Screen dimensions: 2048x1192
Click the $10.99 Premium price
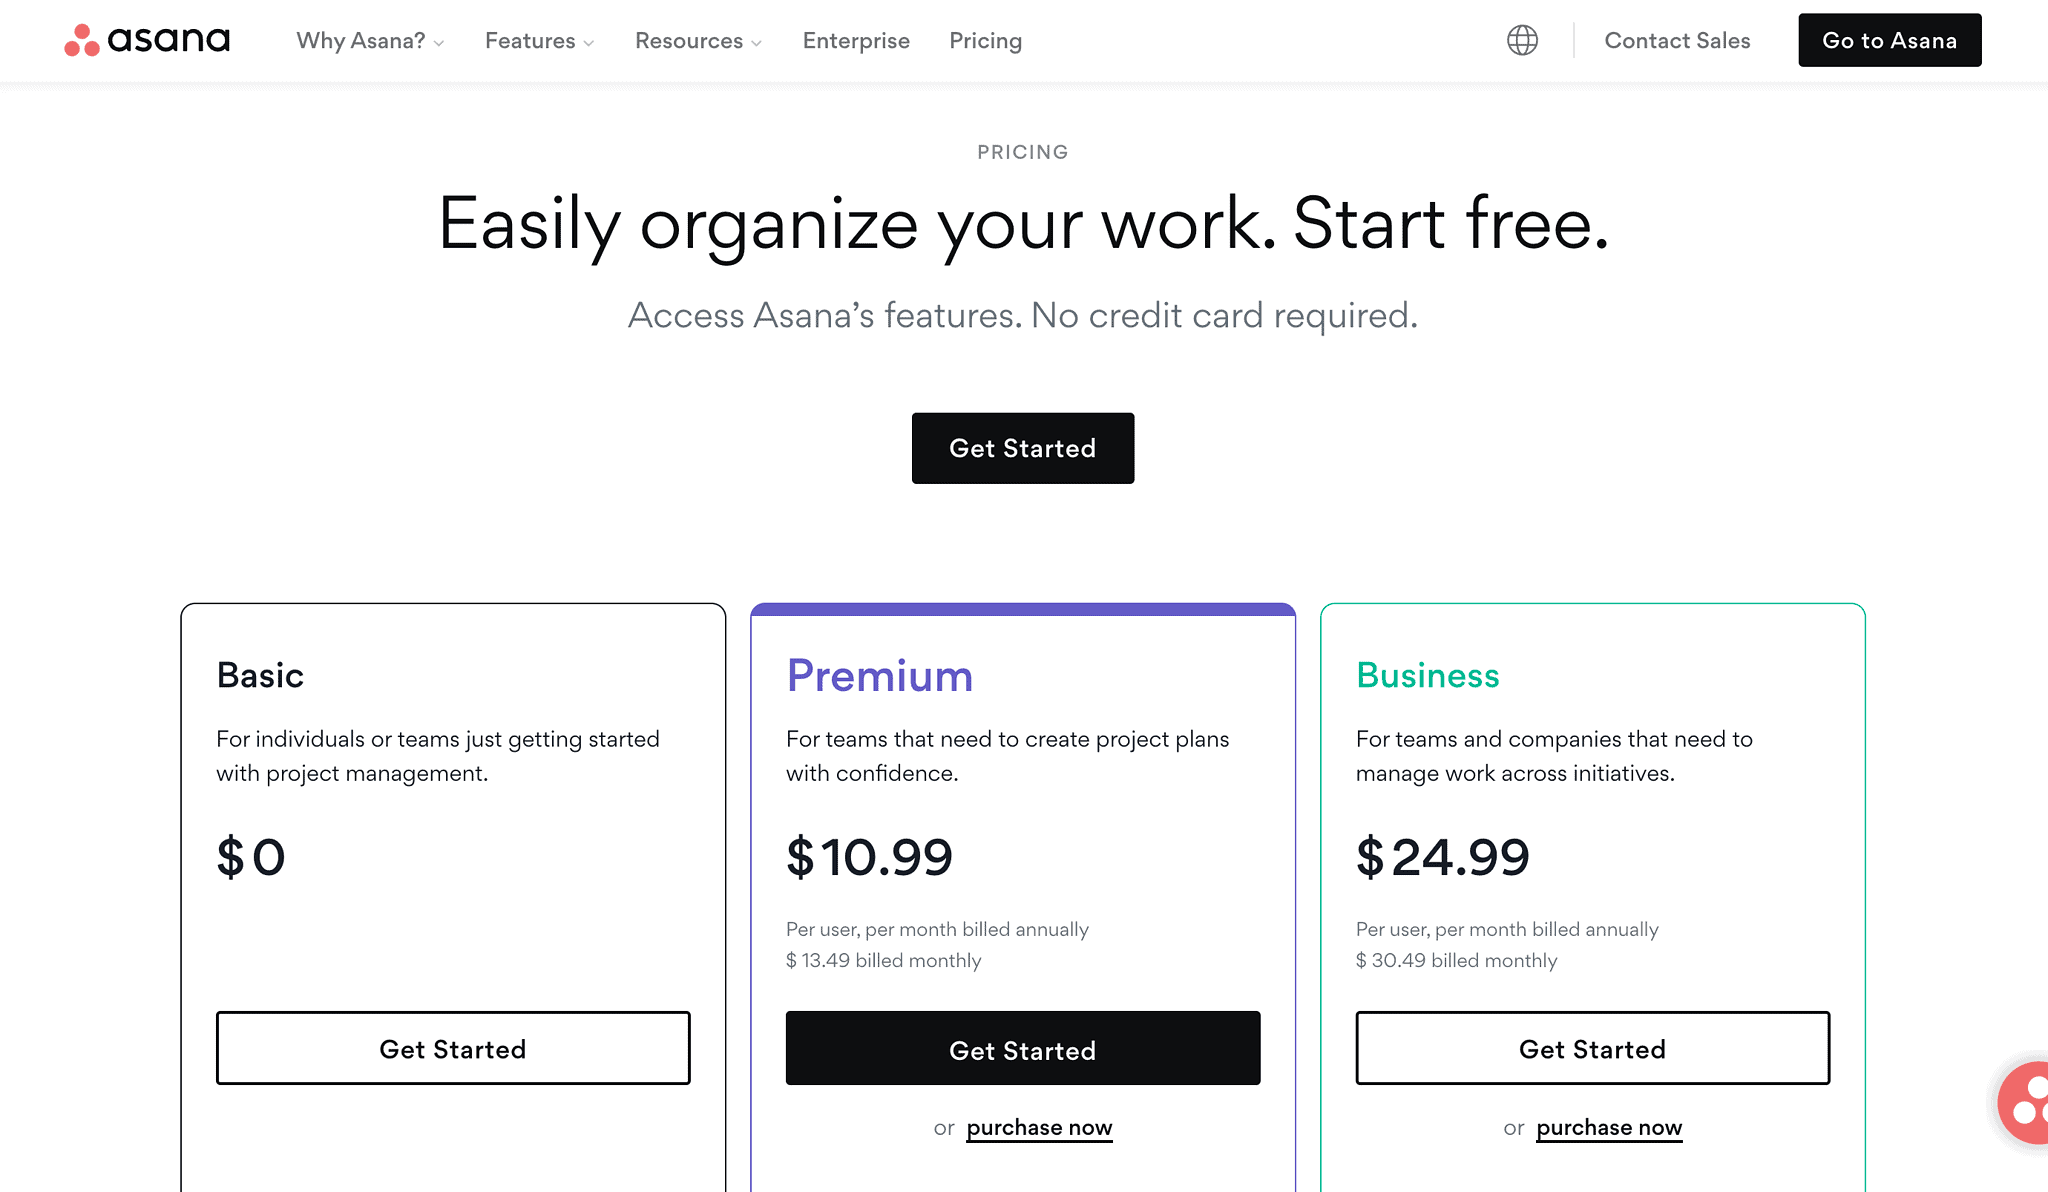coord(869,857)
